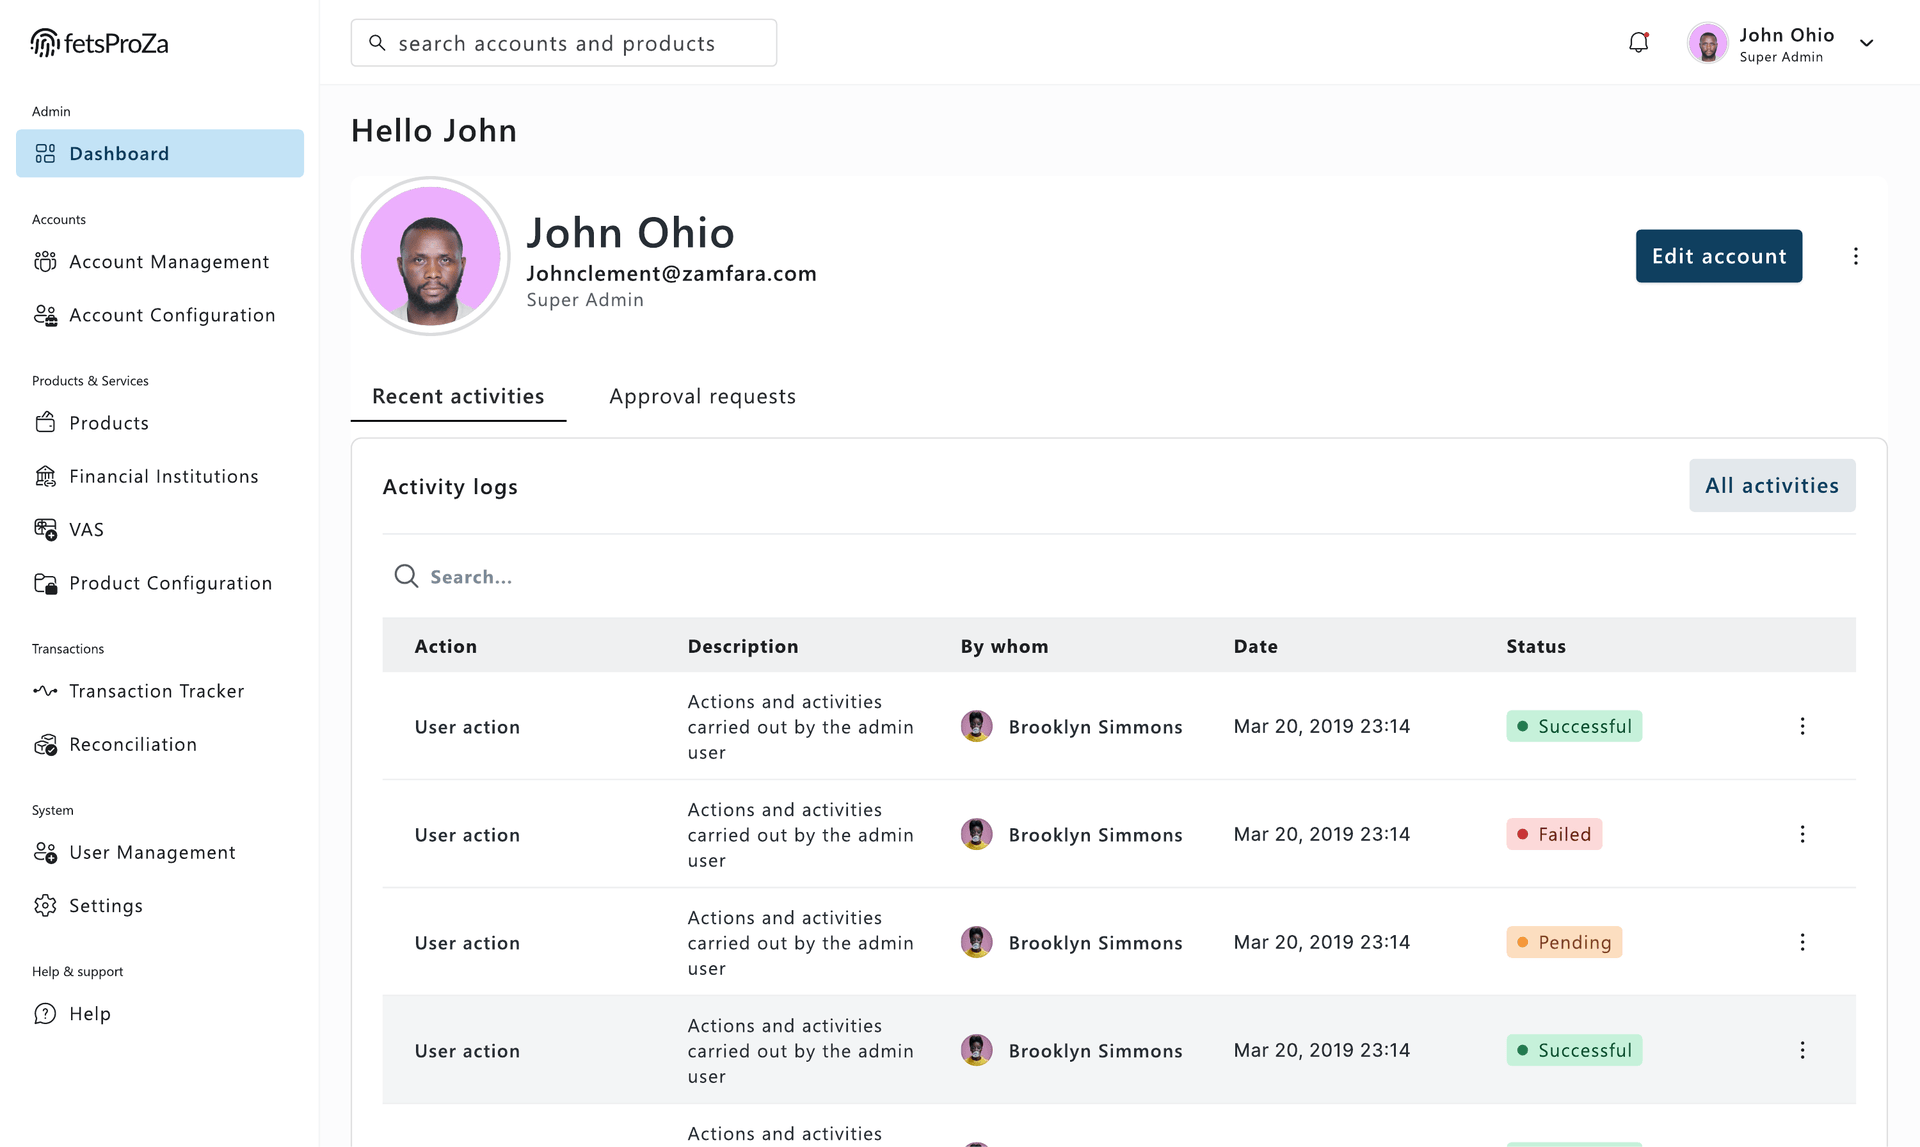Open Financial Institutions link
Image resolution: width=1920 pixels, height=1147 pixels.
[x=160, y=476]
